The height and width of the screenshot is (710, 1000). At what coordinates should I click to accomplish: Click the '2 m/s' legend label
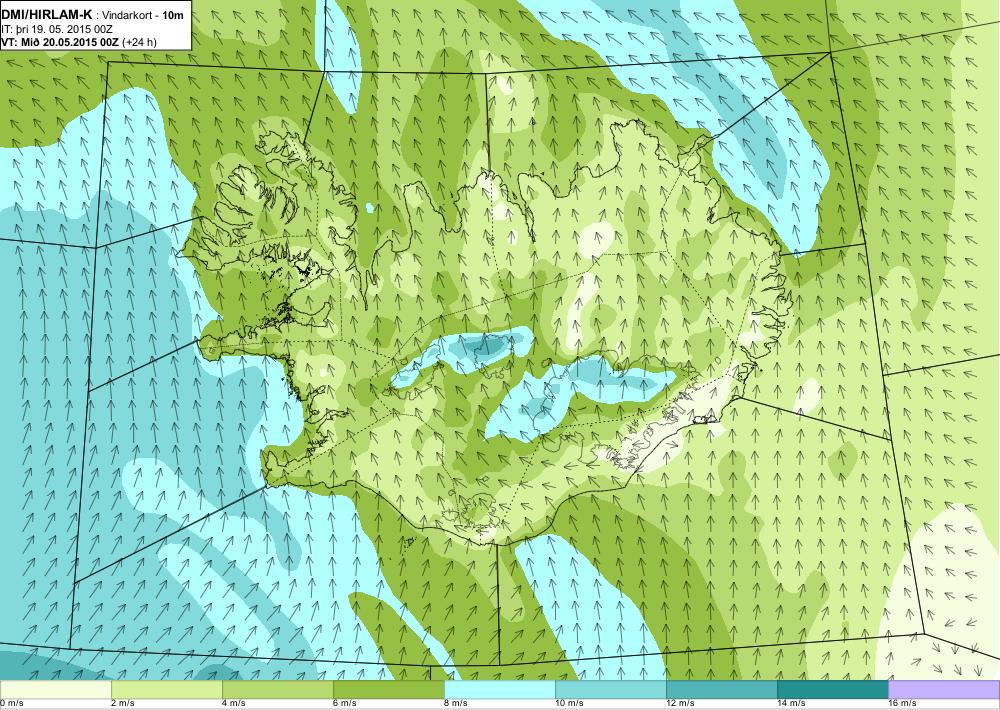pyautogui.click(x=123, y=704)
